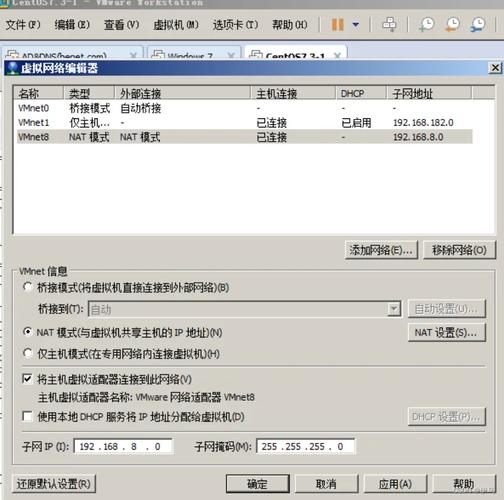Click the revert to snapshot icon
This screenshot has height=500, width=504.
coord(452,24)
